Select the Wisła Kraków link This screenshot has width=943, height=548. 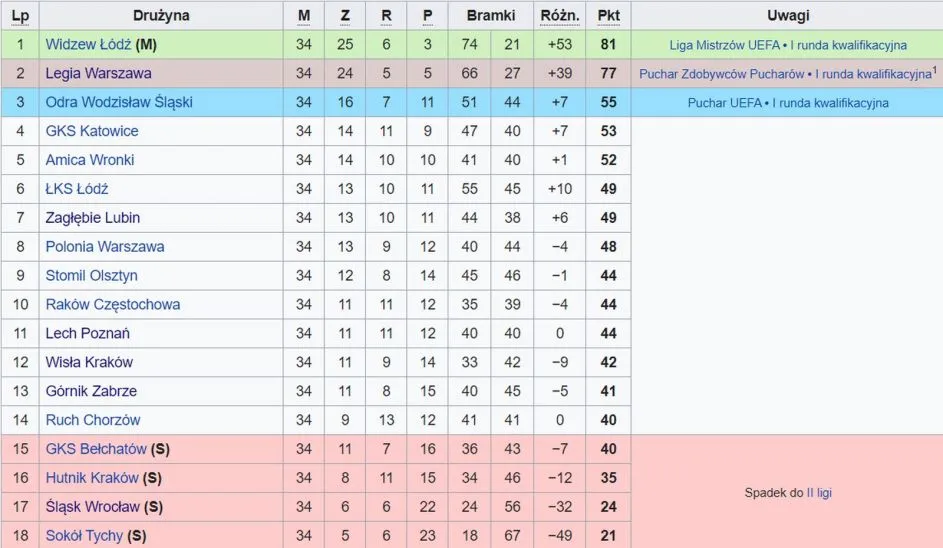pyautogui.click(x=89, y=362)
